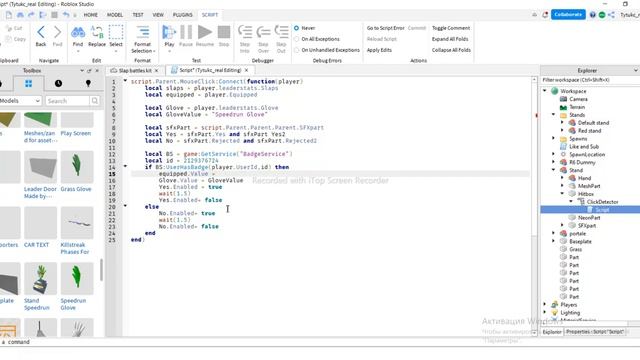Open the HOME ribbon tab
This screenshot has height=360, width=640.
(91, 15)
